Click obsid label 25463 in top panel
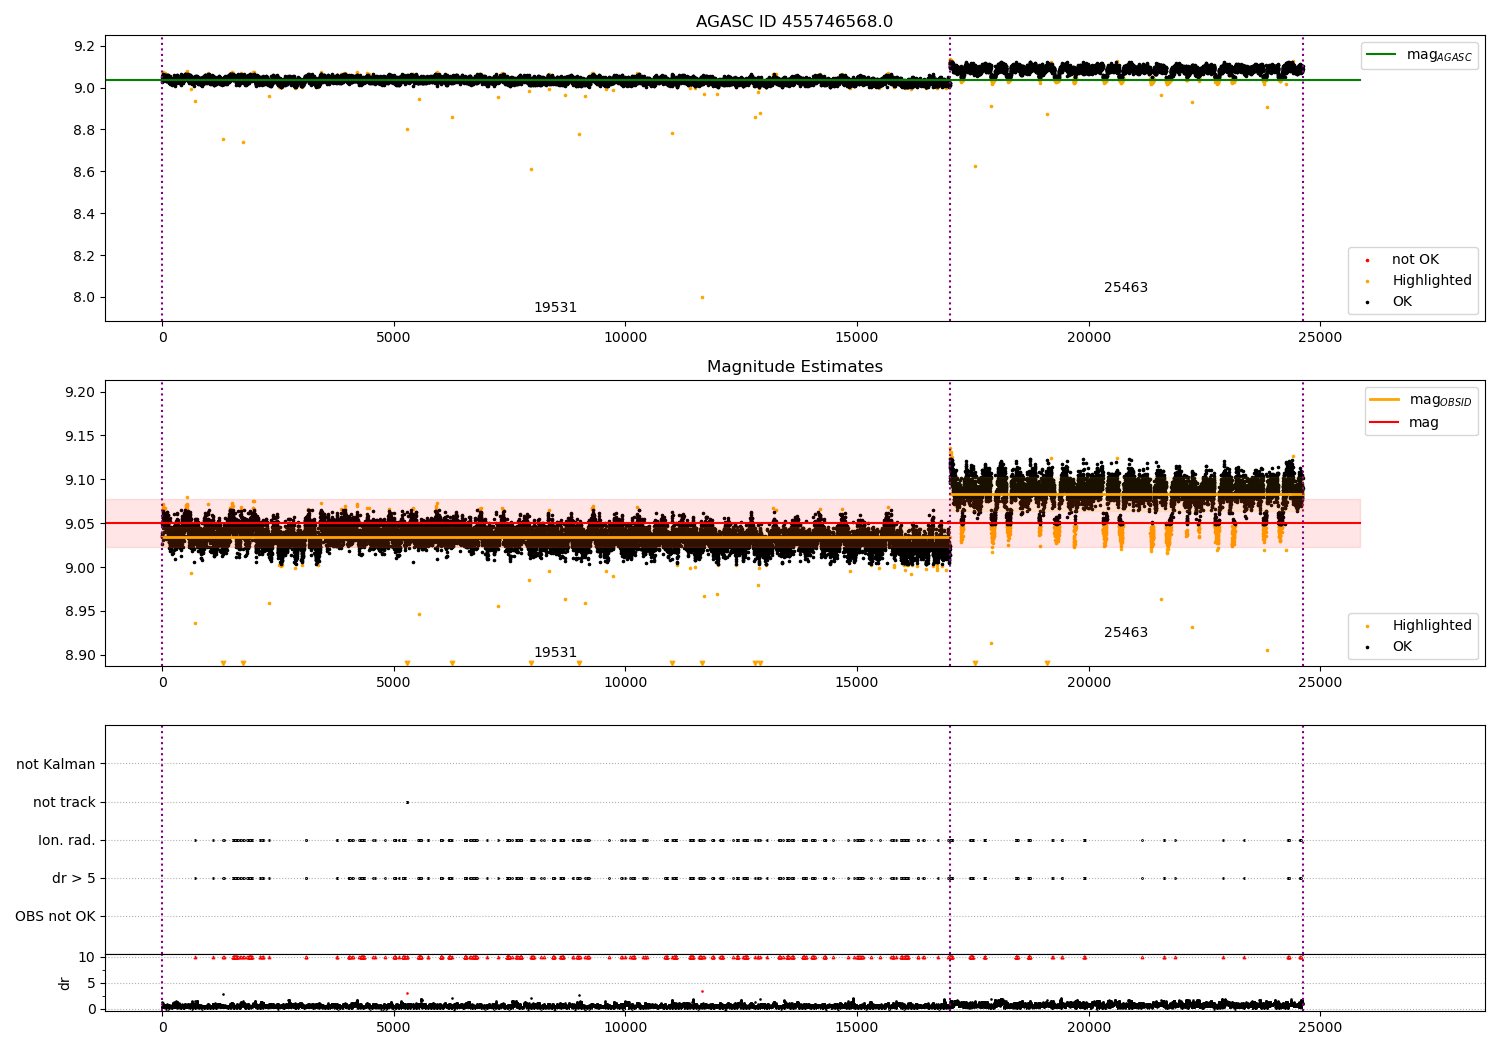 [1126, 288]
